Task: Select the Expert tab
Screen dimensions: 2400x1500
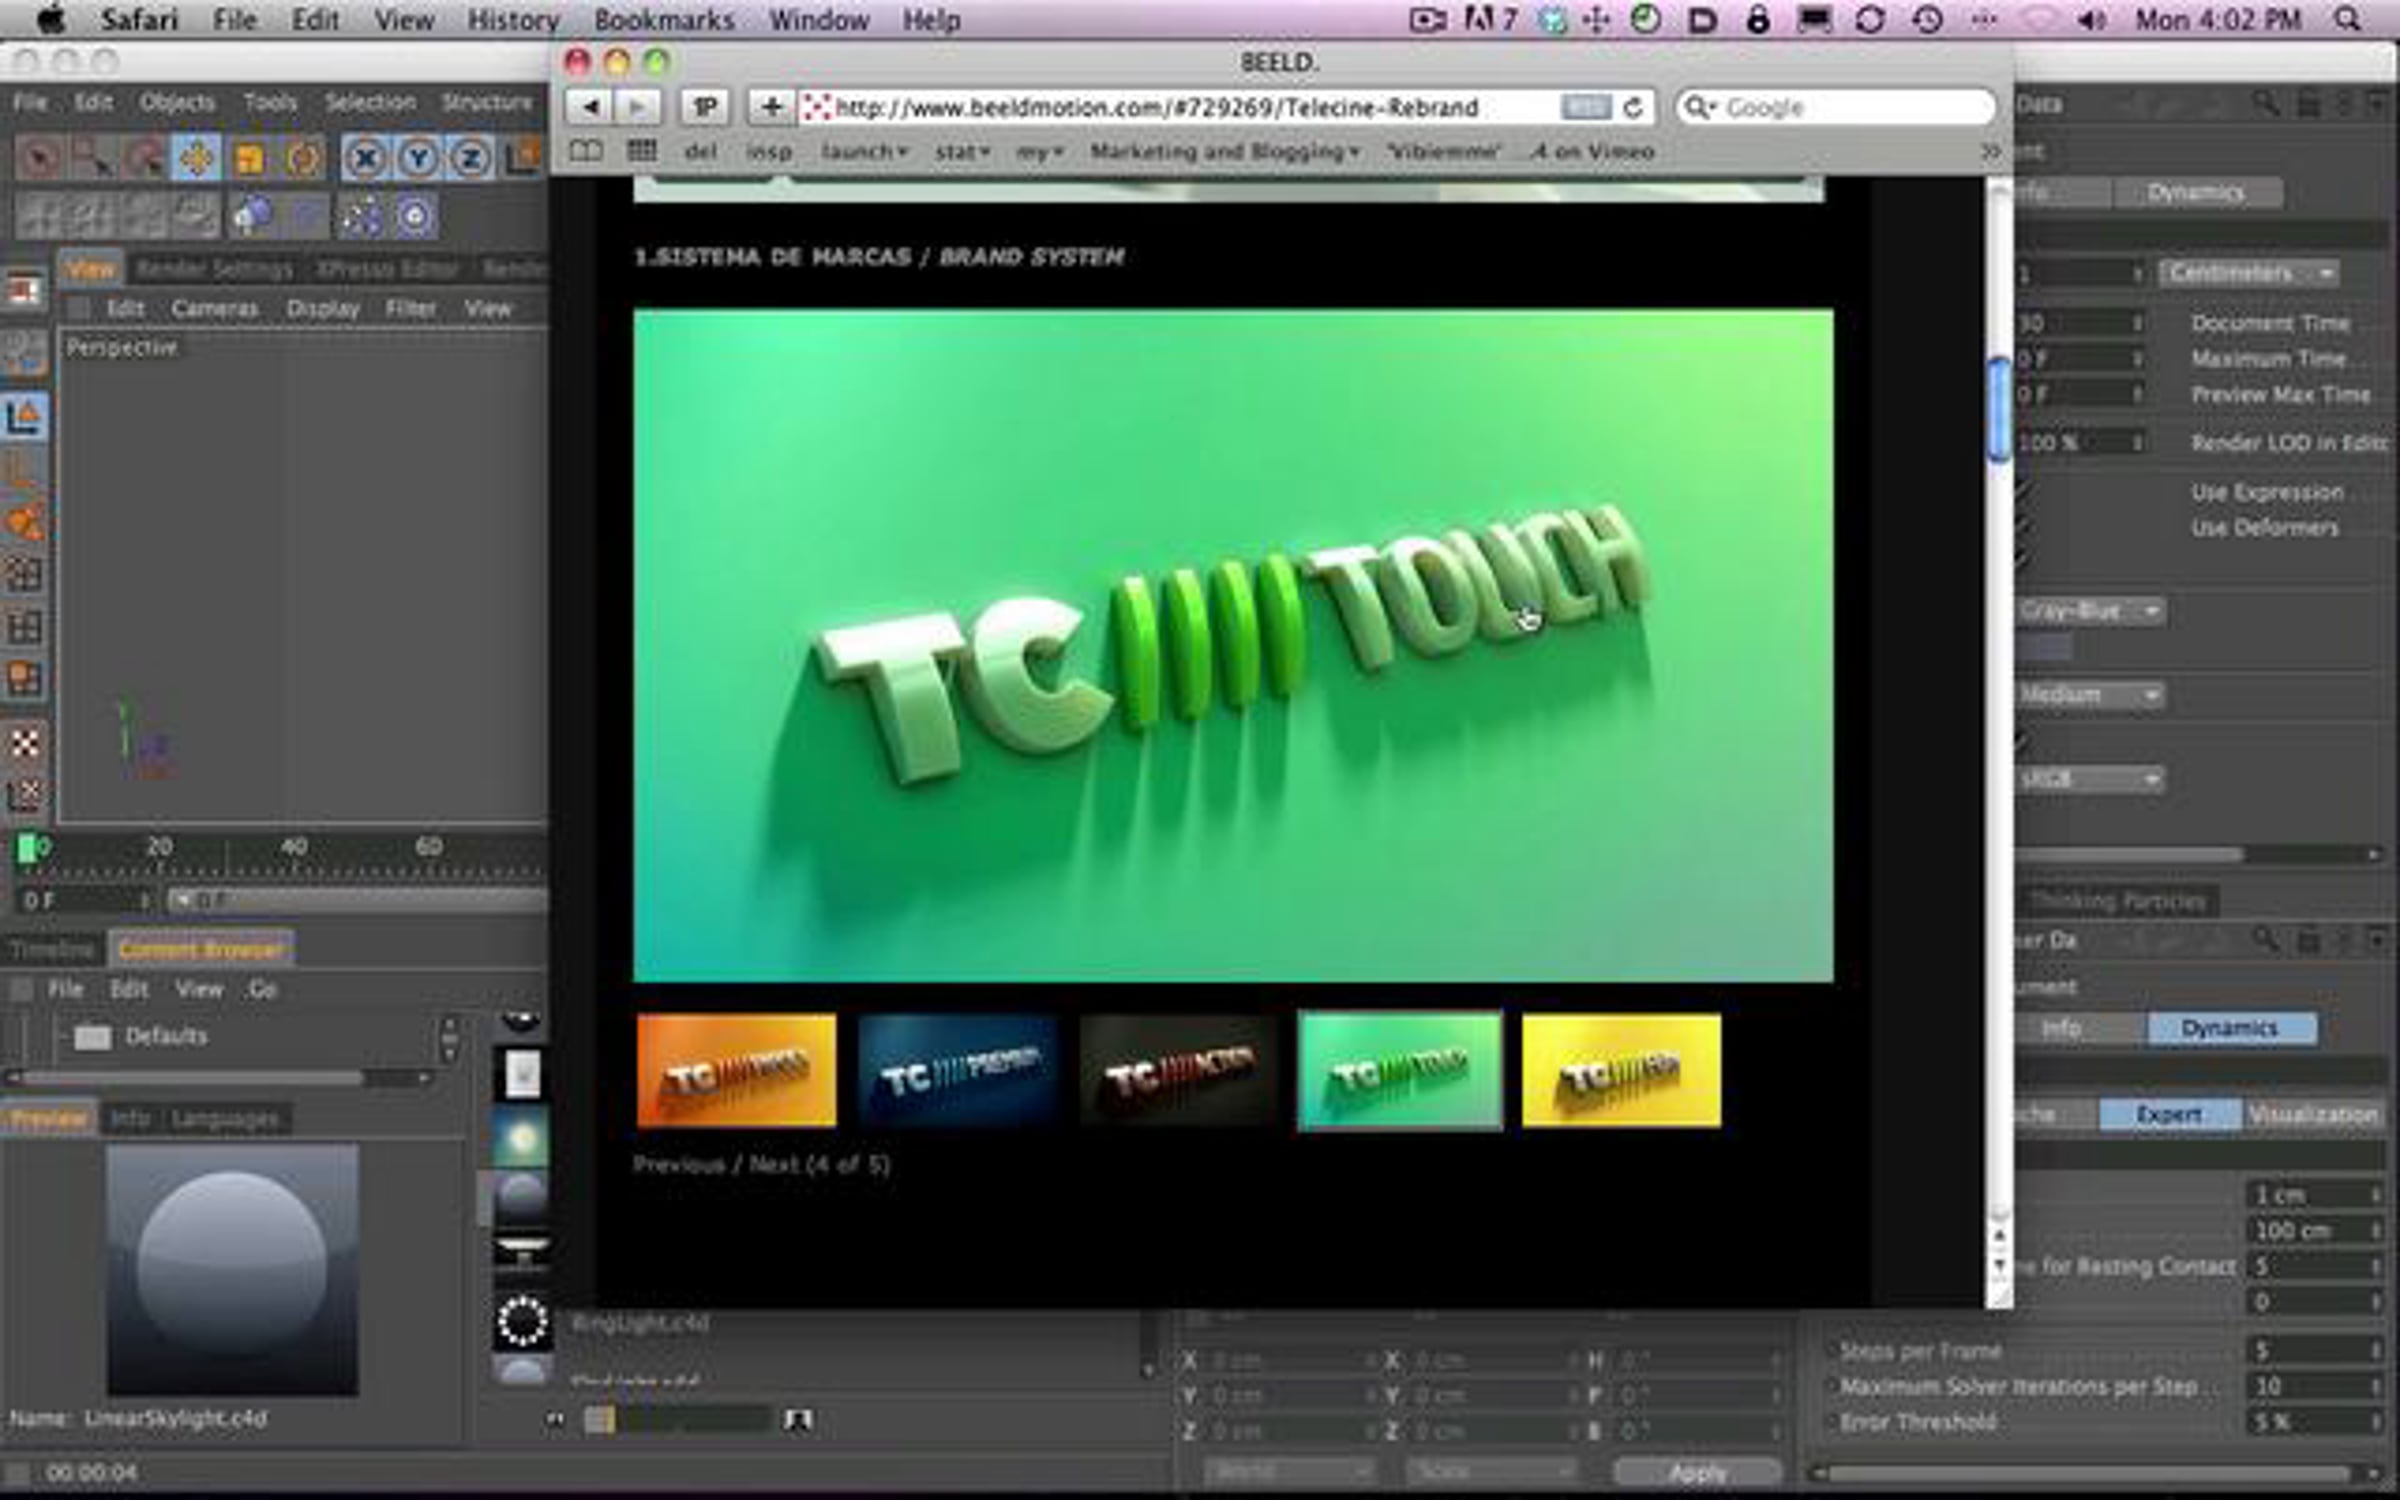Action: coord(2168,1114)
